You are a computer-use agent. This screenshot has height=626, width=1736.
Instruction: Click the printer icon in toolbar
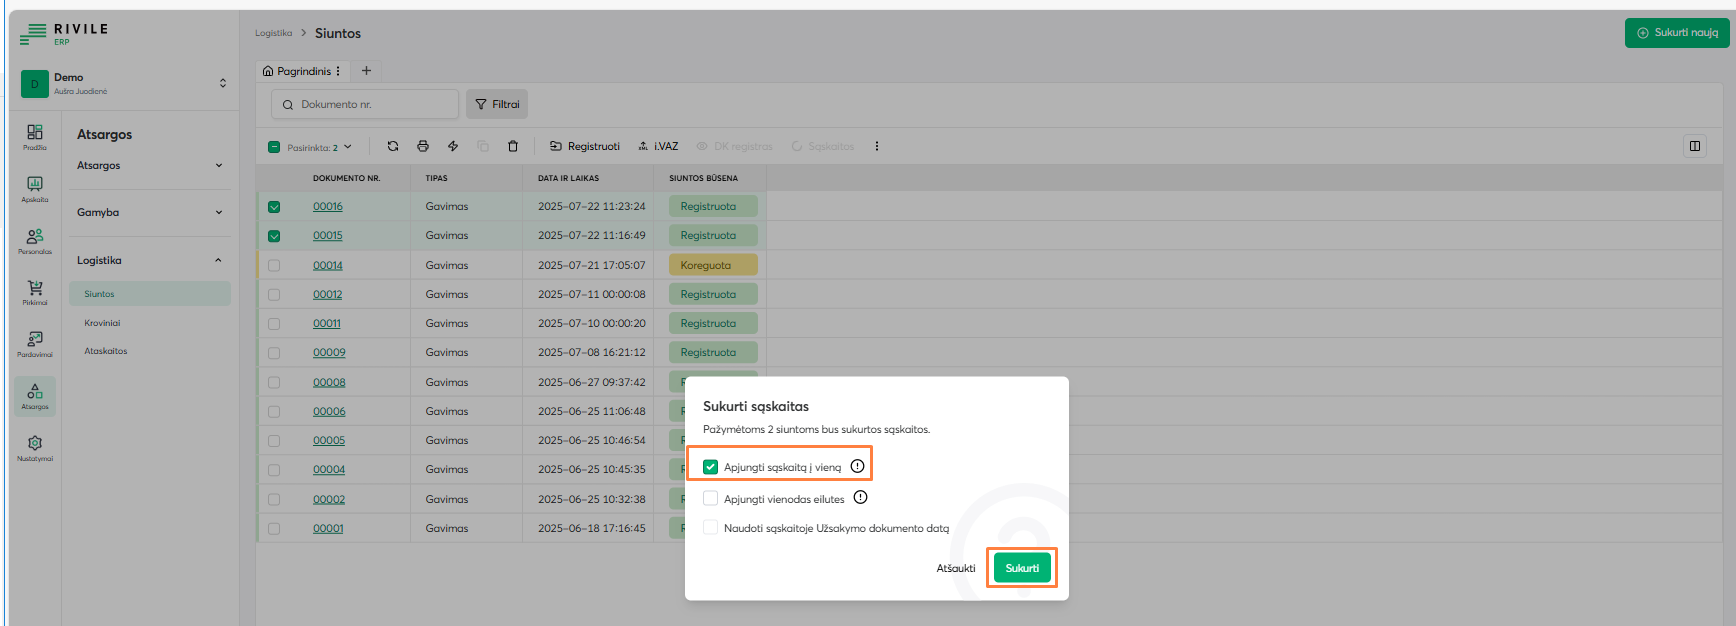423,146
